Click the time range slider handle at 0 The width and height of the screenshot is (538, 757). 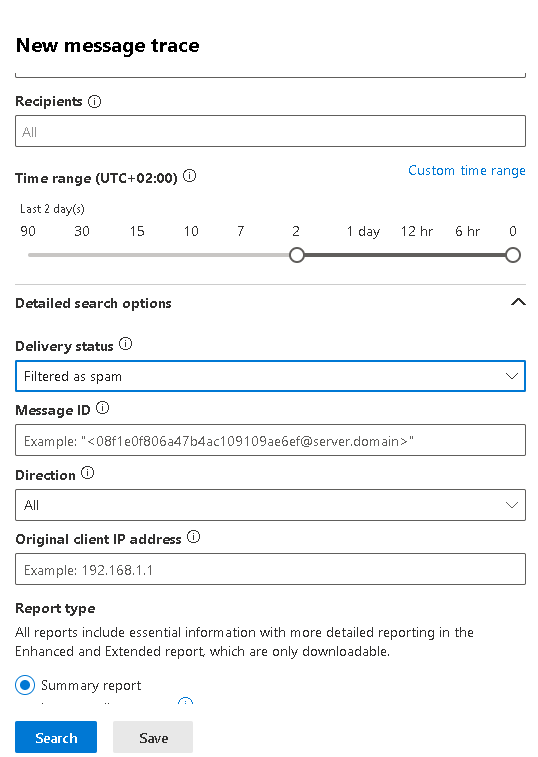click(513, 255)
